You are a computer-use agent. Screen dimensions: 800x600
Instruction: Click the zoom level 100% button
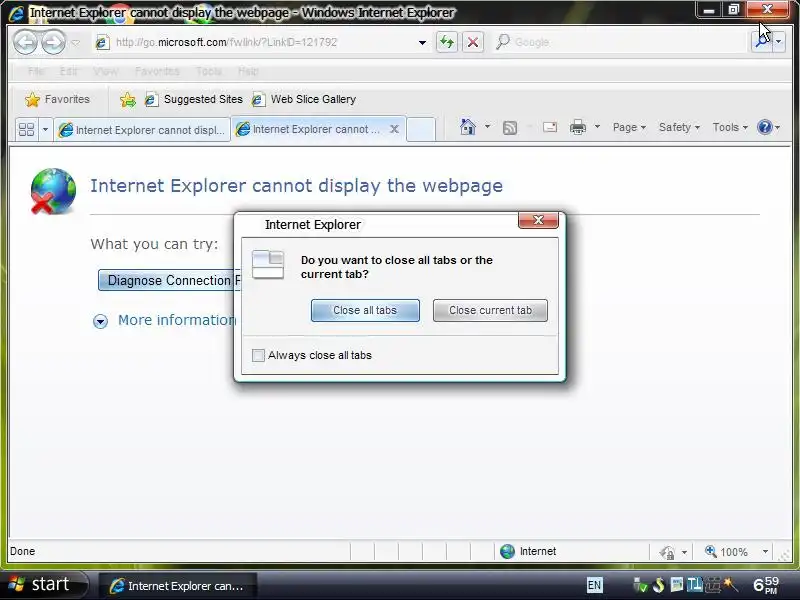tap(727, 552)
